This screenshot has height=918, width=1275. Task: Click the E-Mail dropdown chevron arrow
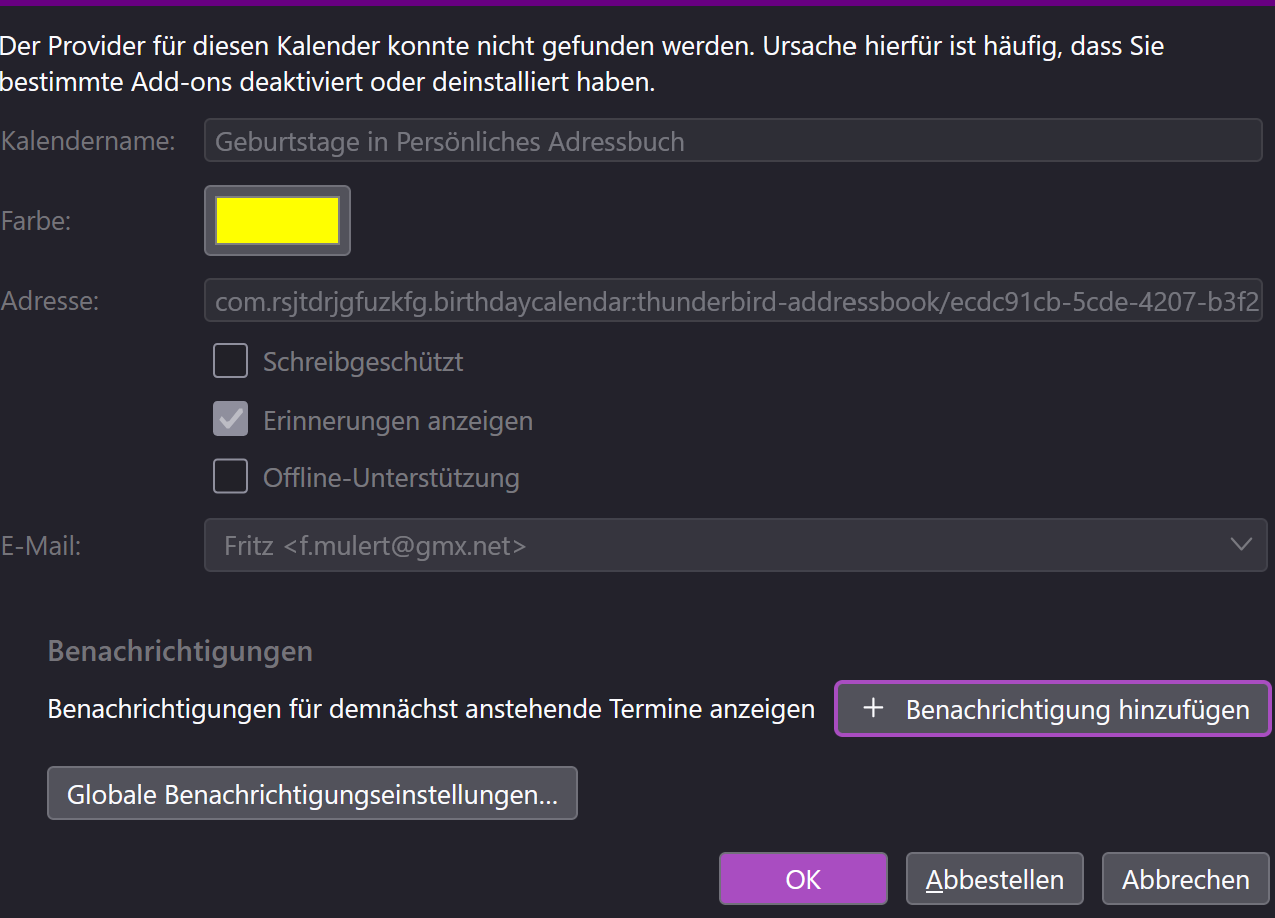click(1241, 545)
